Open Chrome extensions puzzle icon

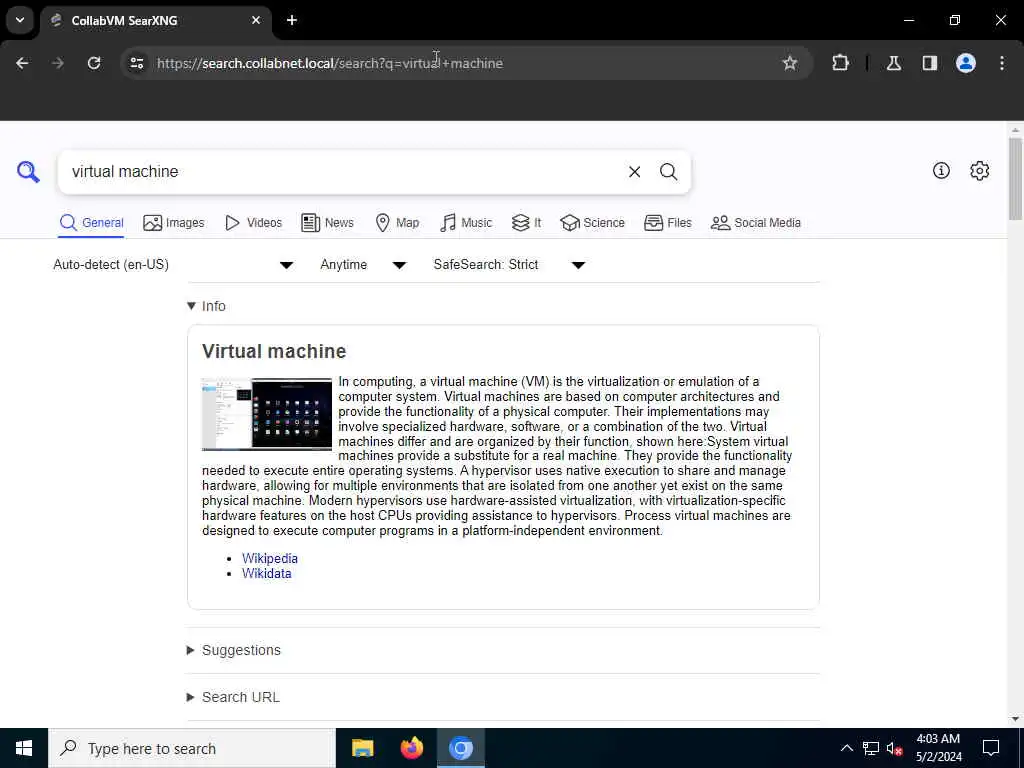840,63
